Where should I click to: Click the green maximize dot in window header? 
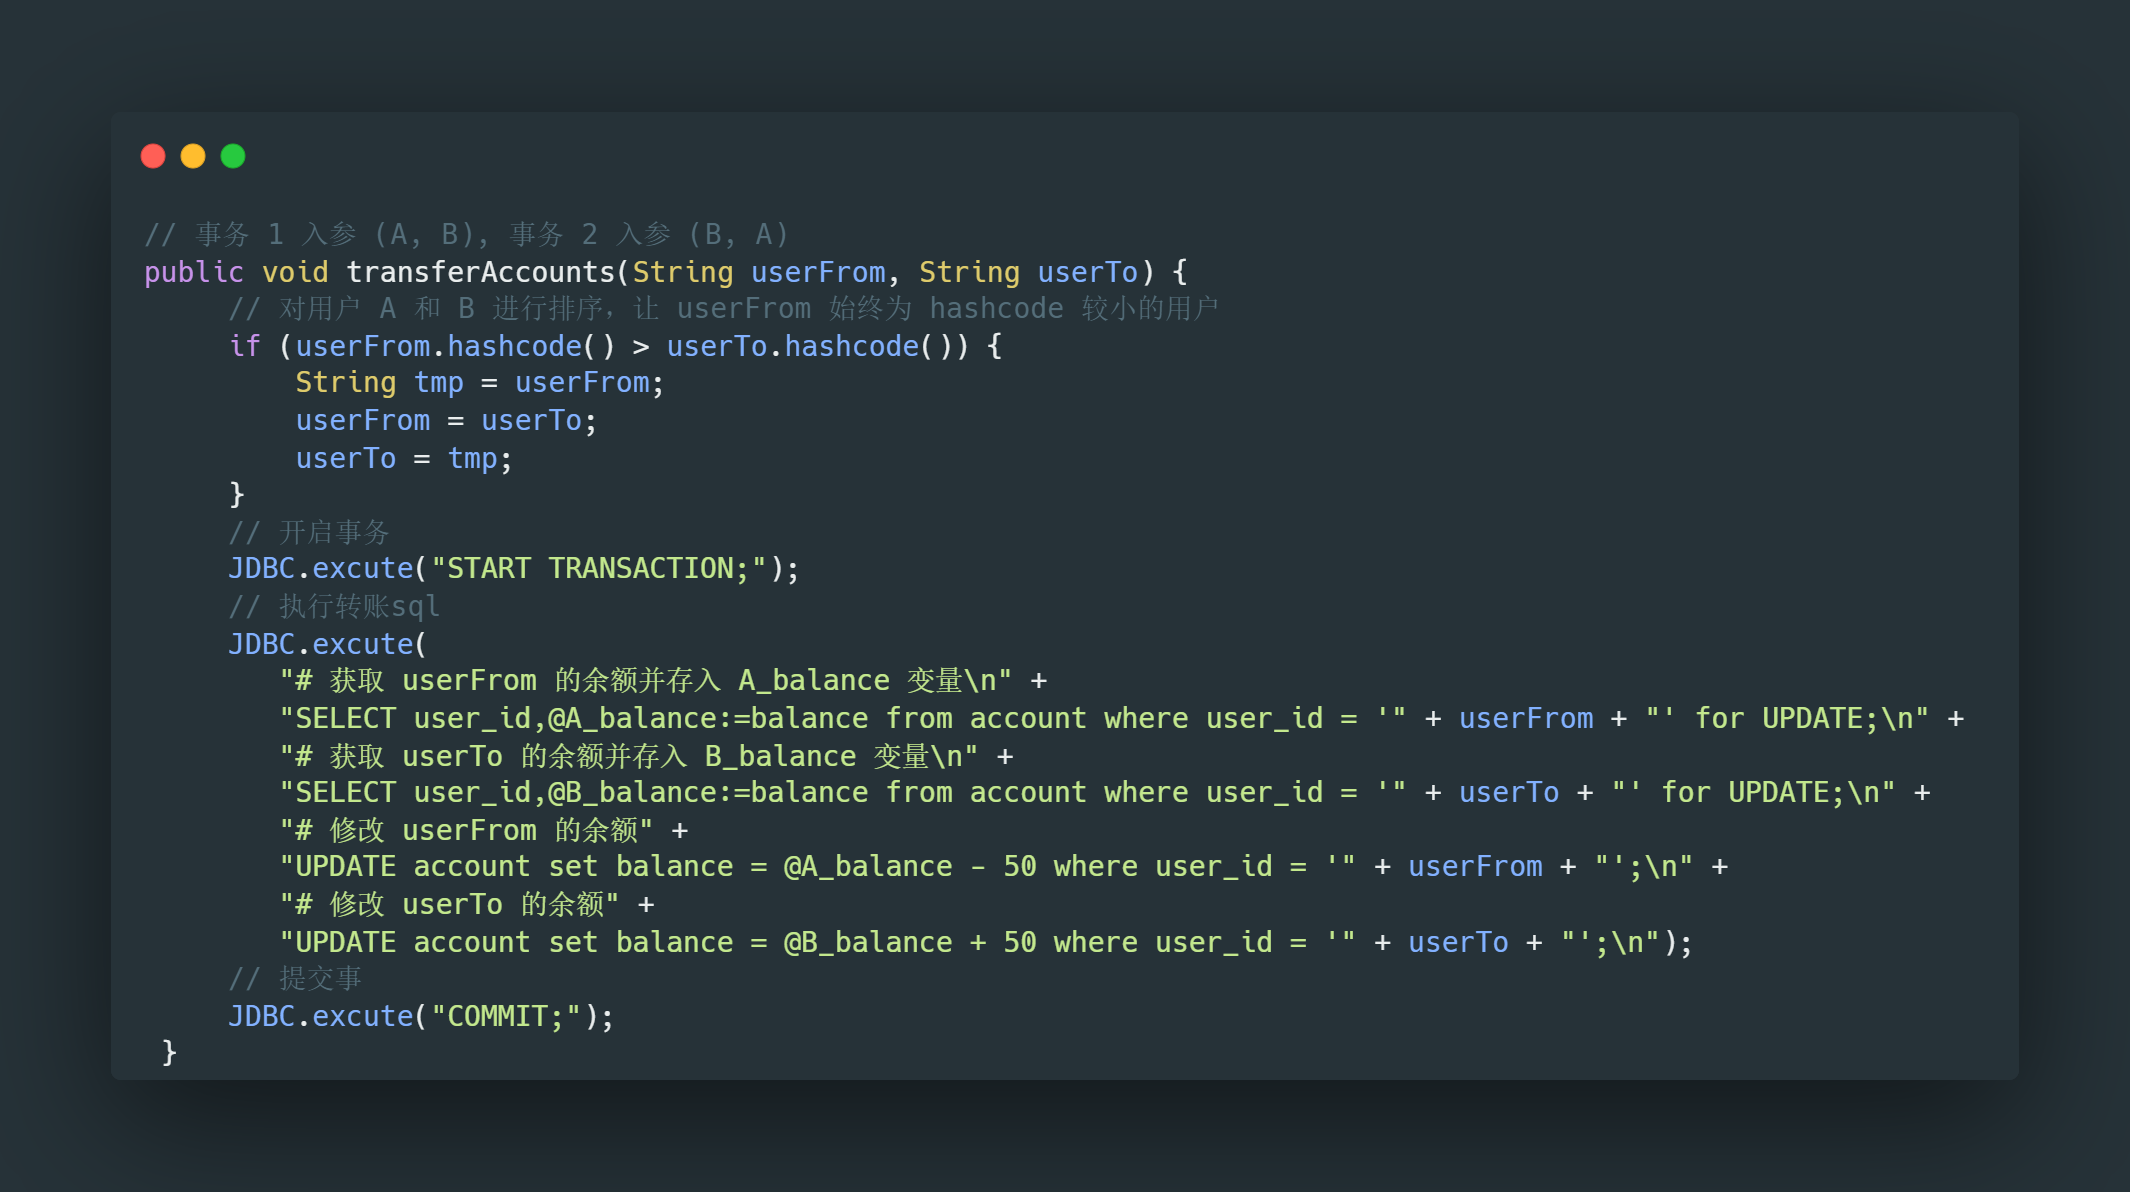pos(233,156)
